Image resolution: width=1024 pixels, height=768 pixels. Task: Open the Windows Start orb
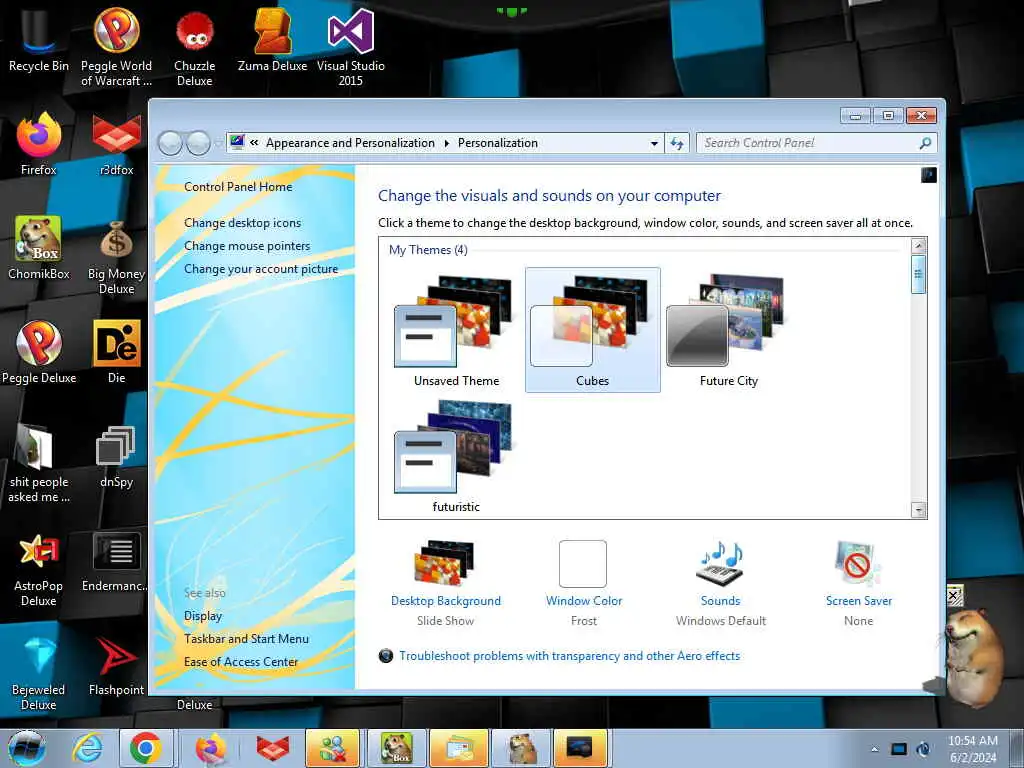click(x=27, y=748)
